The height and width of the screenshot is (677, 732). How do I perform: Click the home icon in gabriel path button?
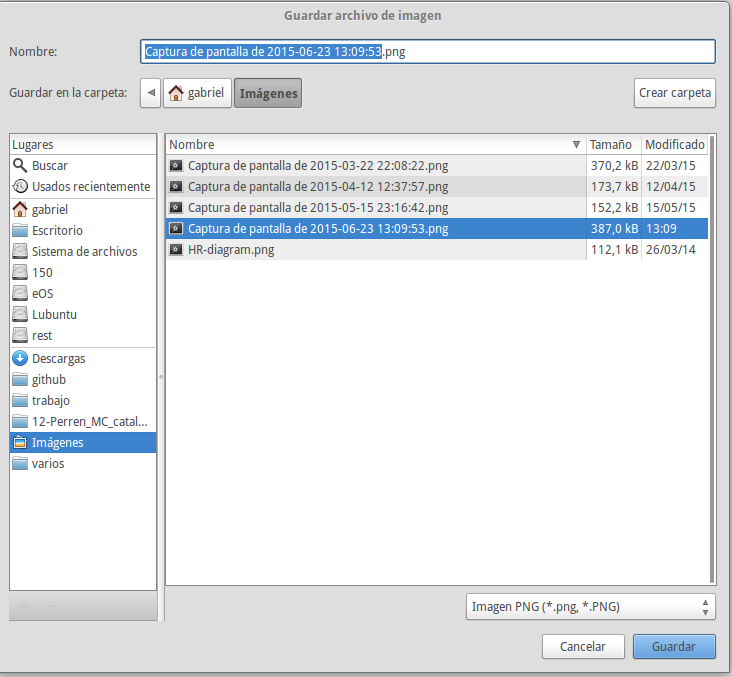[x=176, y=93]
